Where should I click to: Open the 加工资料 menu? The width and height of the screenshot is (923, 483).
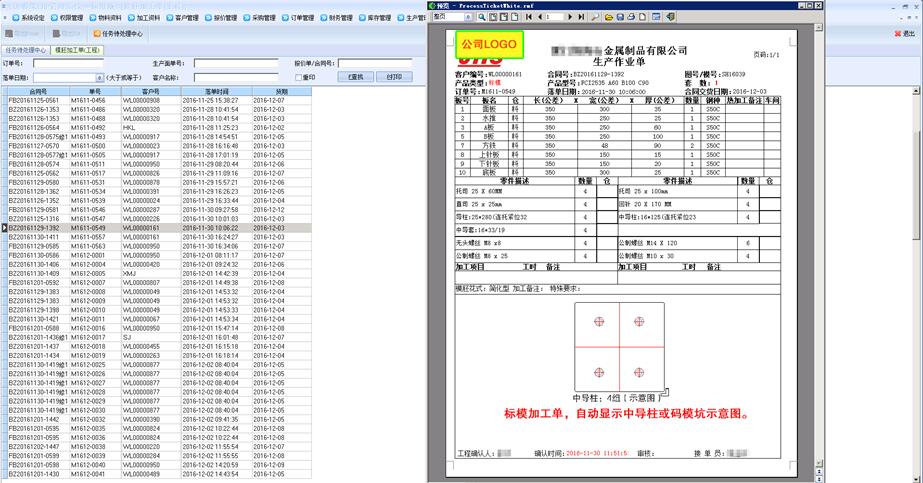pyautogui.click(x=144, y=18)
